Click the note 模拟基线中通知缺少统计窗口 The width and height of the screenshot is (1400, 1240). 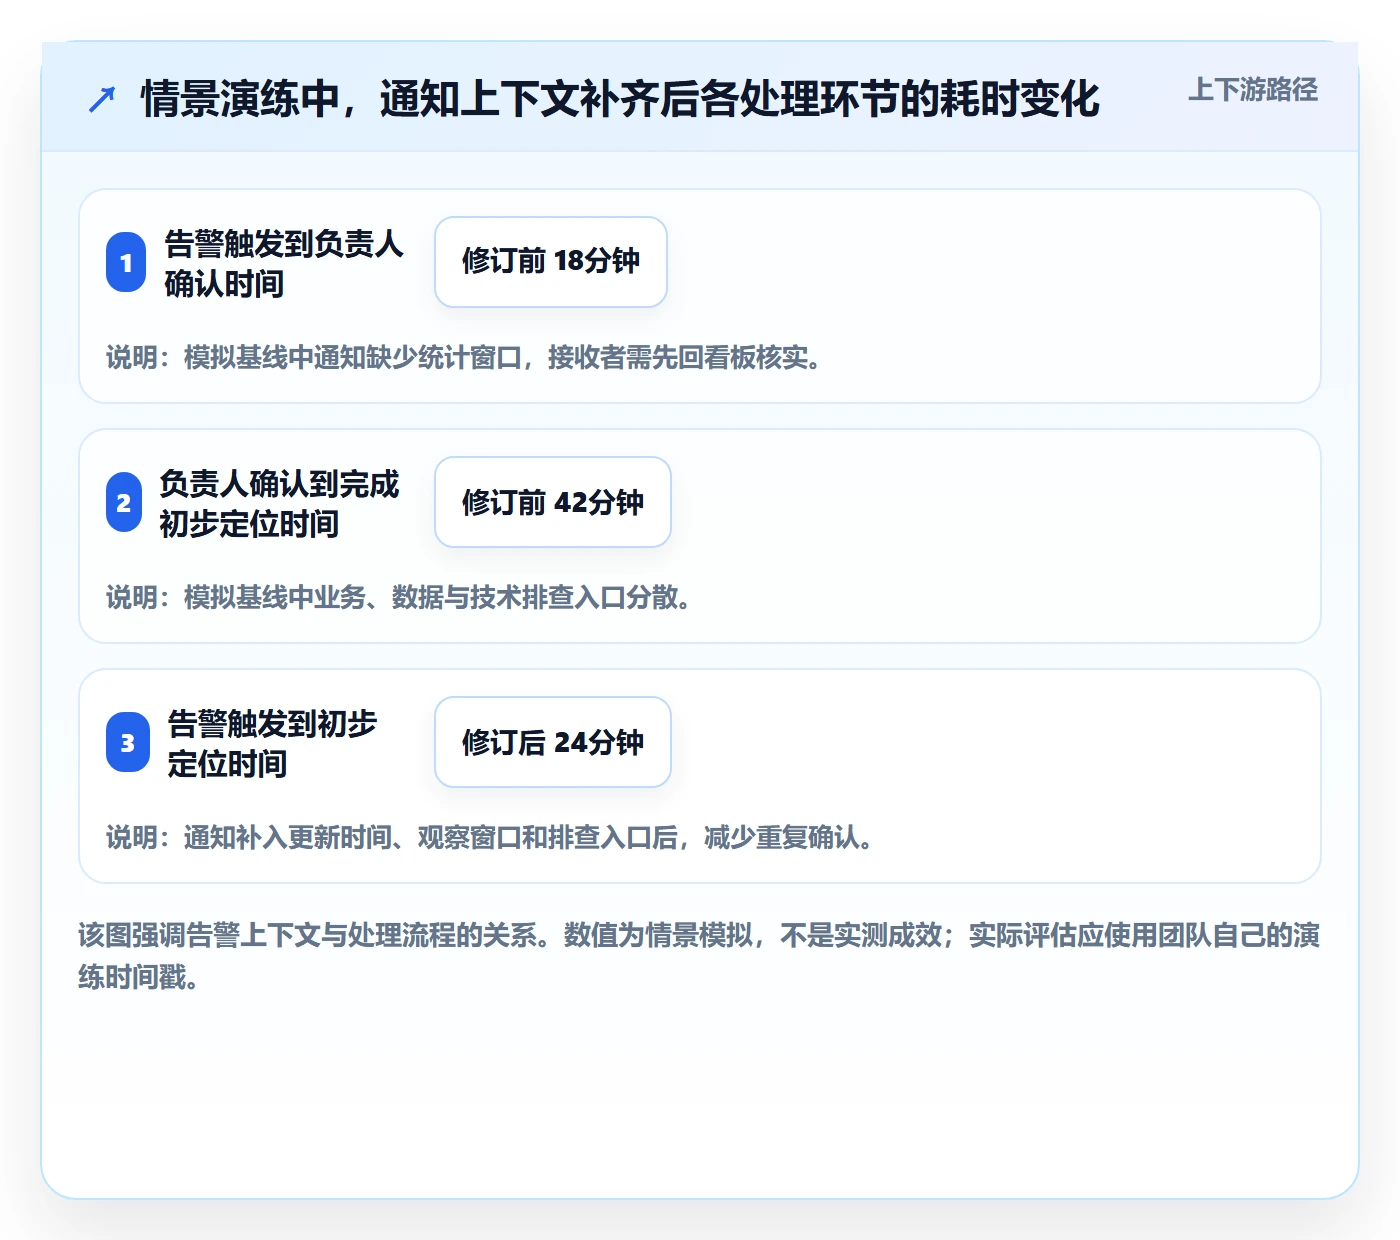(x=353, y=357)
